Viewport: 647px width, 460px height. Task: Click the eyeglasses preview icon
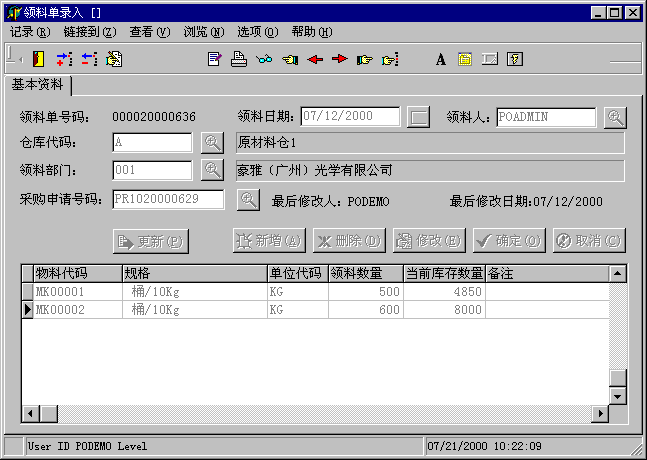(x=263, y=59)
